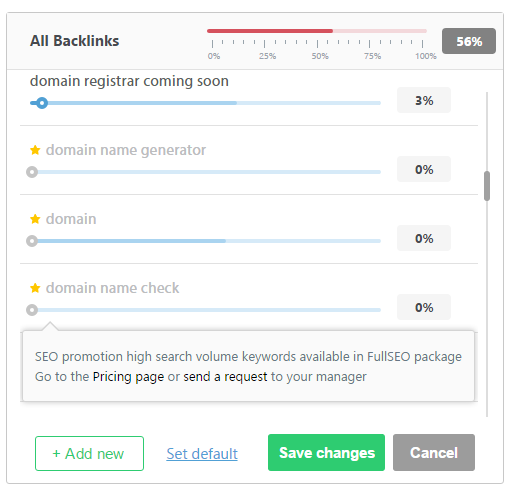Open the Pricing page link
The height and width of the screenshot is (495, 508).
coord(128,377)
